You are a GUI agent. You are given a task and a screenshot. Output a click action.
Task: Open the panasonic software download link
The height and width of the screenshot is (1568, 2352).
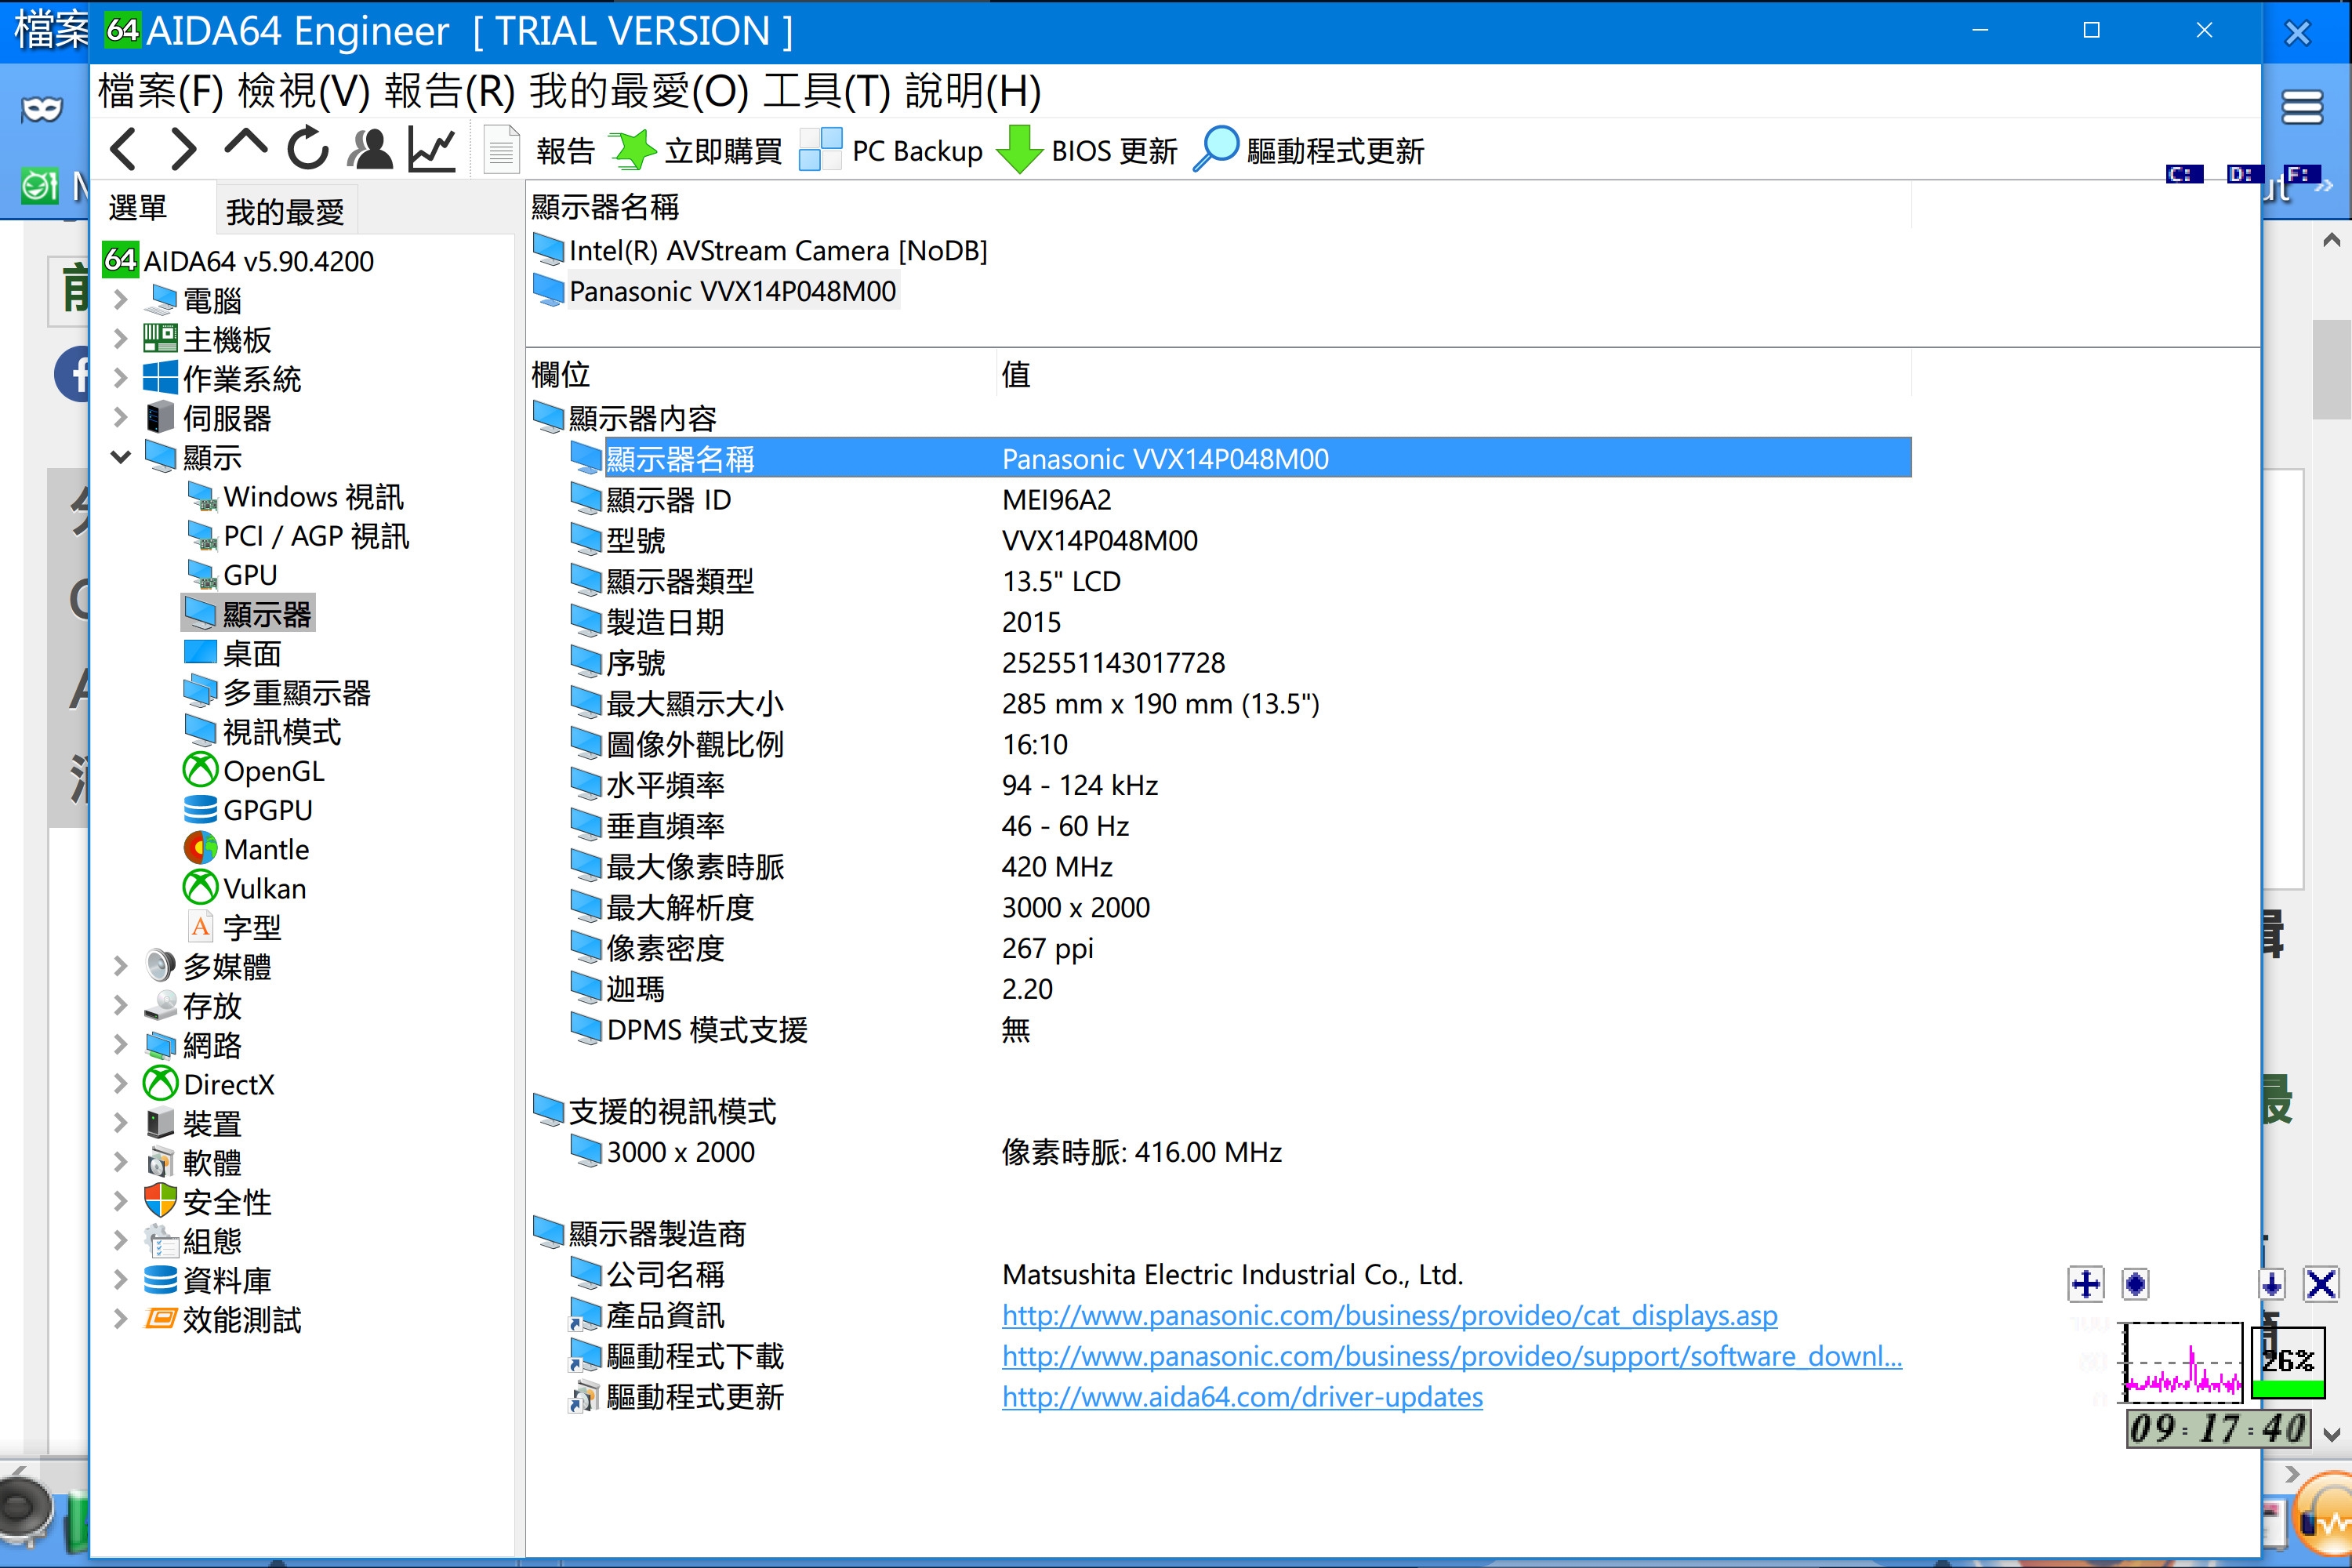(x=1452, y=1356)
